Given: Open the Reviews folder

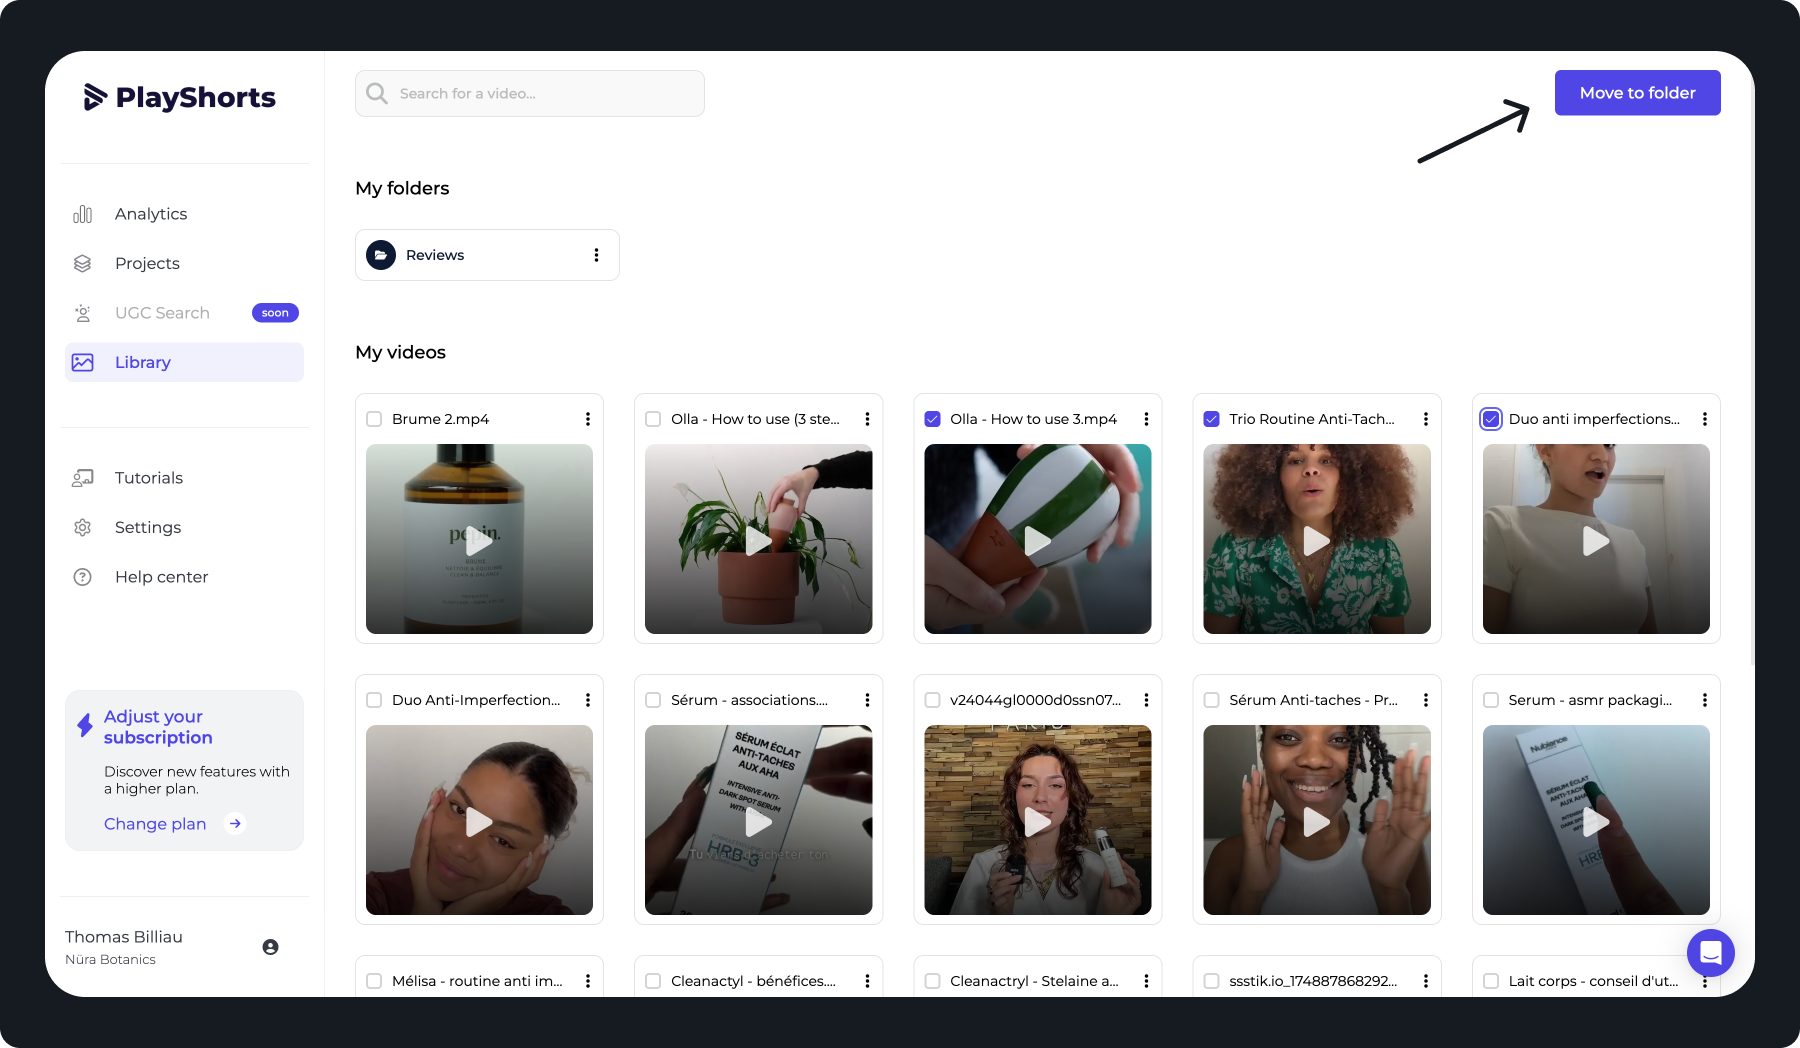Looking at the screenshot, I should [487, 255].
